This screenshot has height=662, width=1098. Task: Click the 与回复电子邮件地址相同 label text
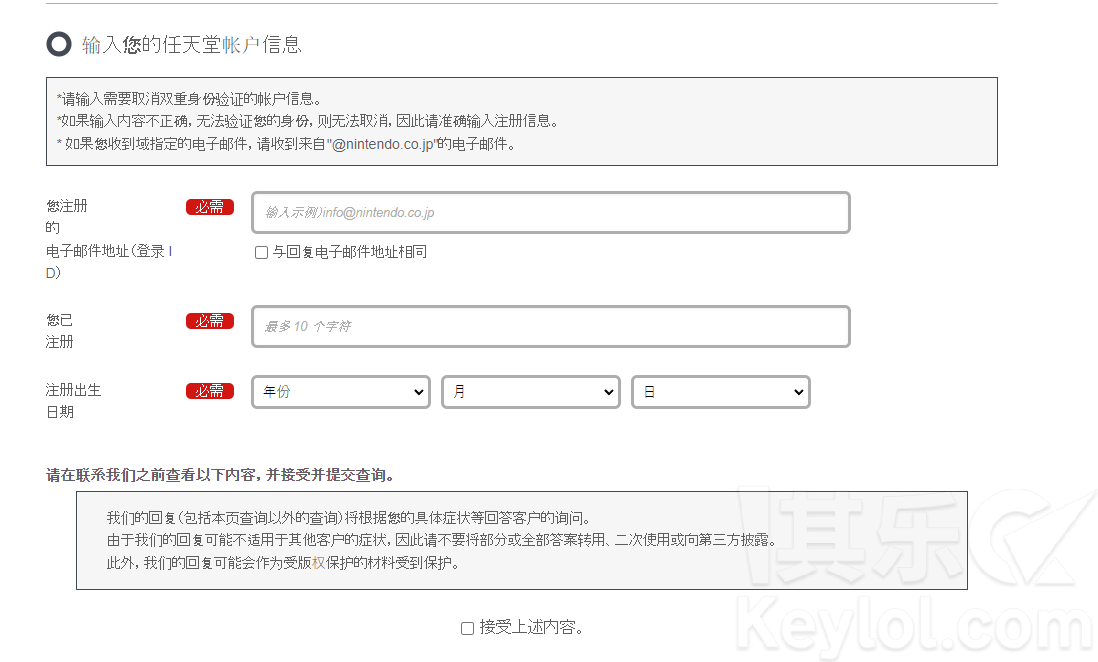point(350,252)
